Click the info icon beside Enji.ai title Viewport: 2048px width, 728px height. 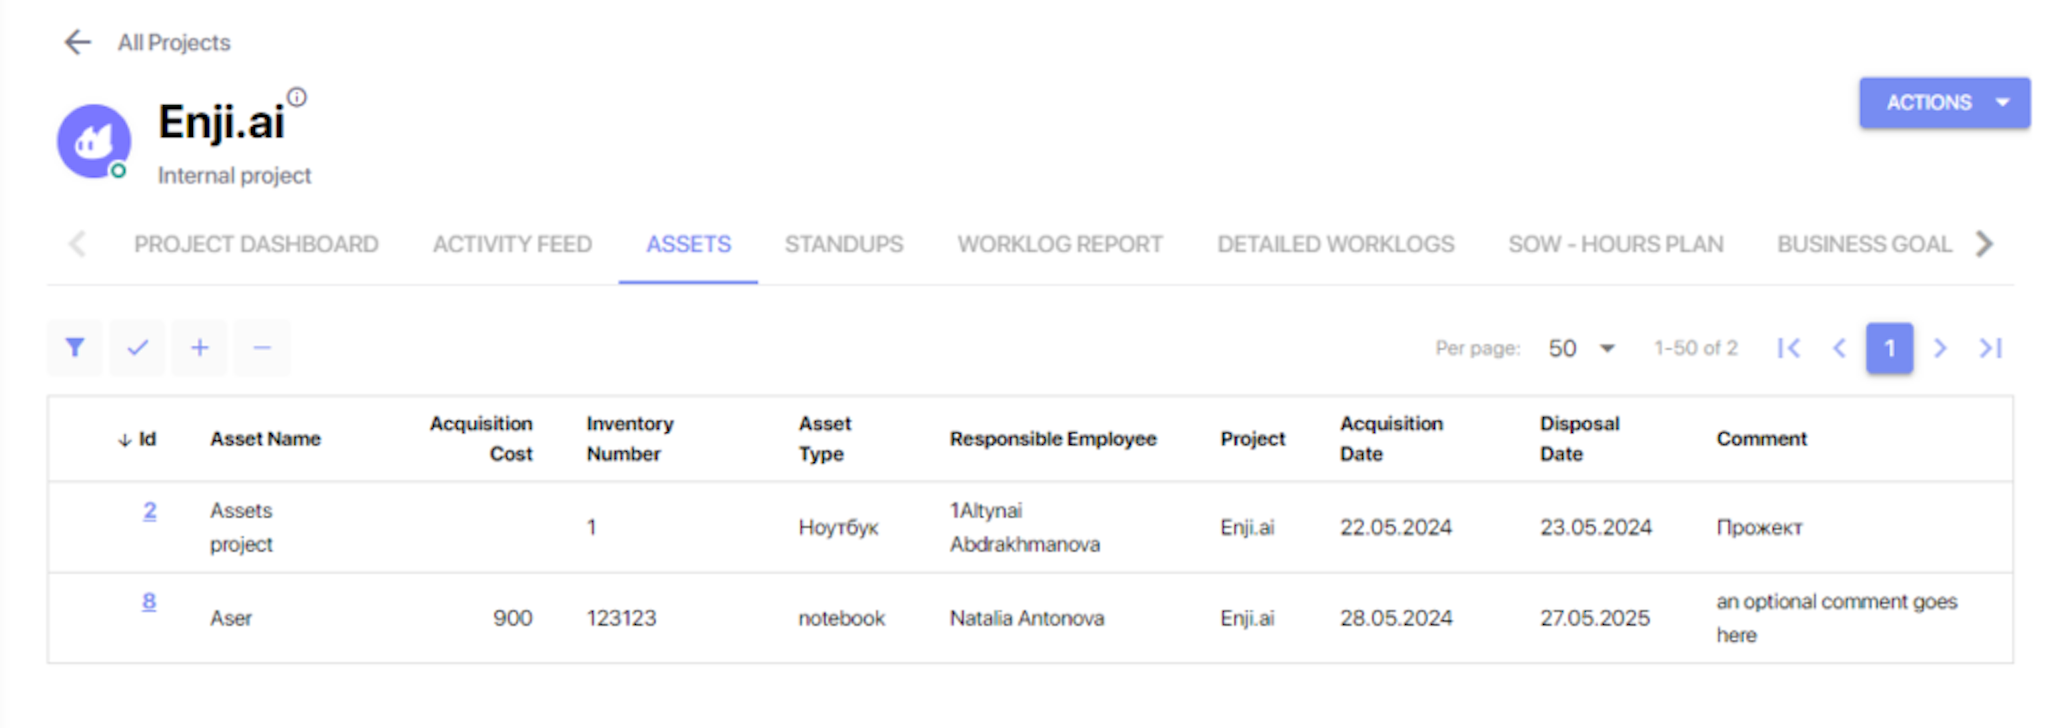(297, 97)
